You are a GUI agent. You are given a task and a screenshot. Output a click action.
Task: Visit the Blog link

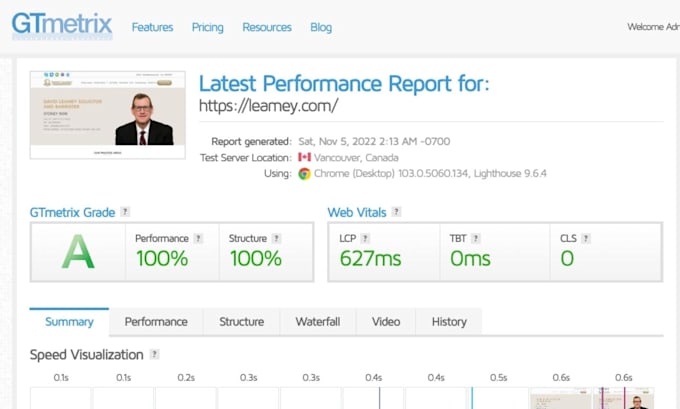321,27
